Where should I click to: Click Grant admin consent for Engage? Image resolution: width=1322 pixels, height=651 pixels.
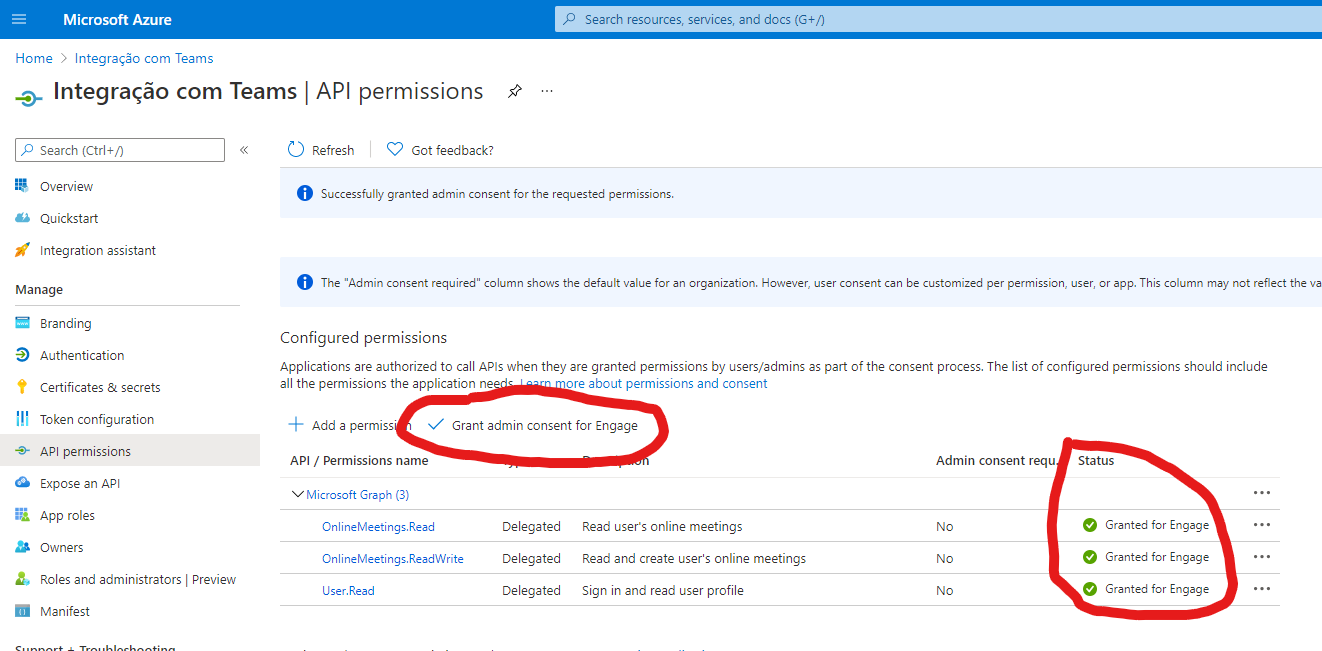pos(533,425)
